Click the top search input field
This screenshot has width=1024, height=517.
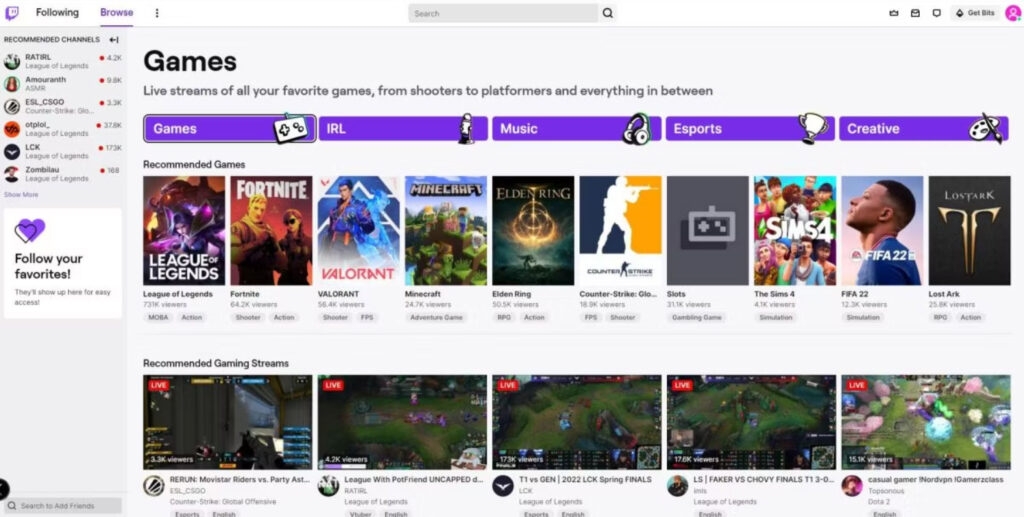(503, 13)
